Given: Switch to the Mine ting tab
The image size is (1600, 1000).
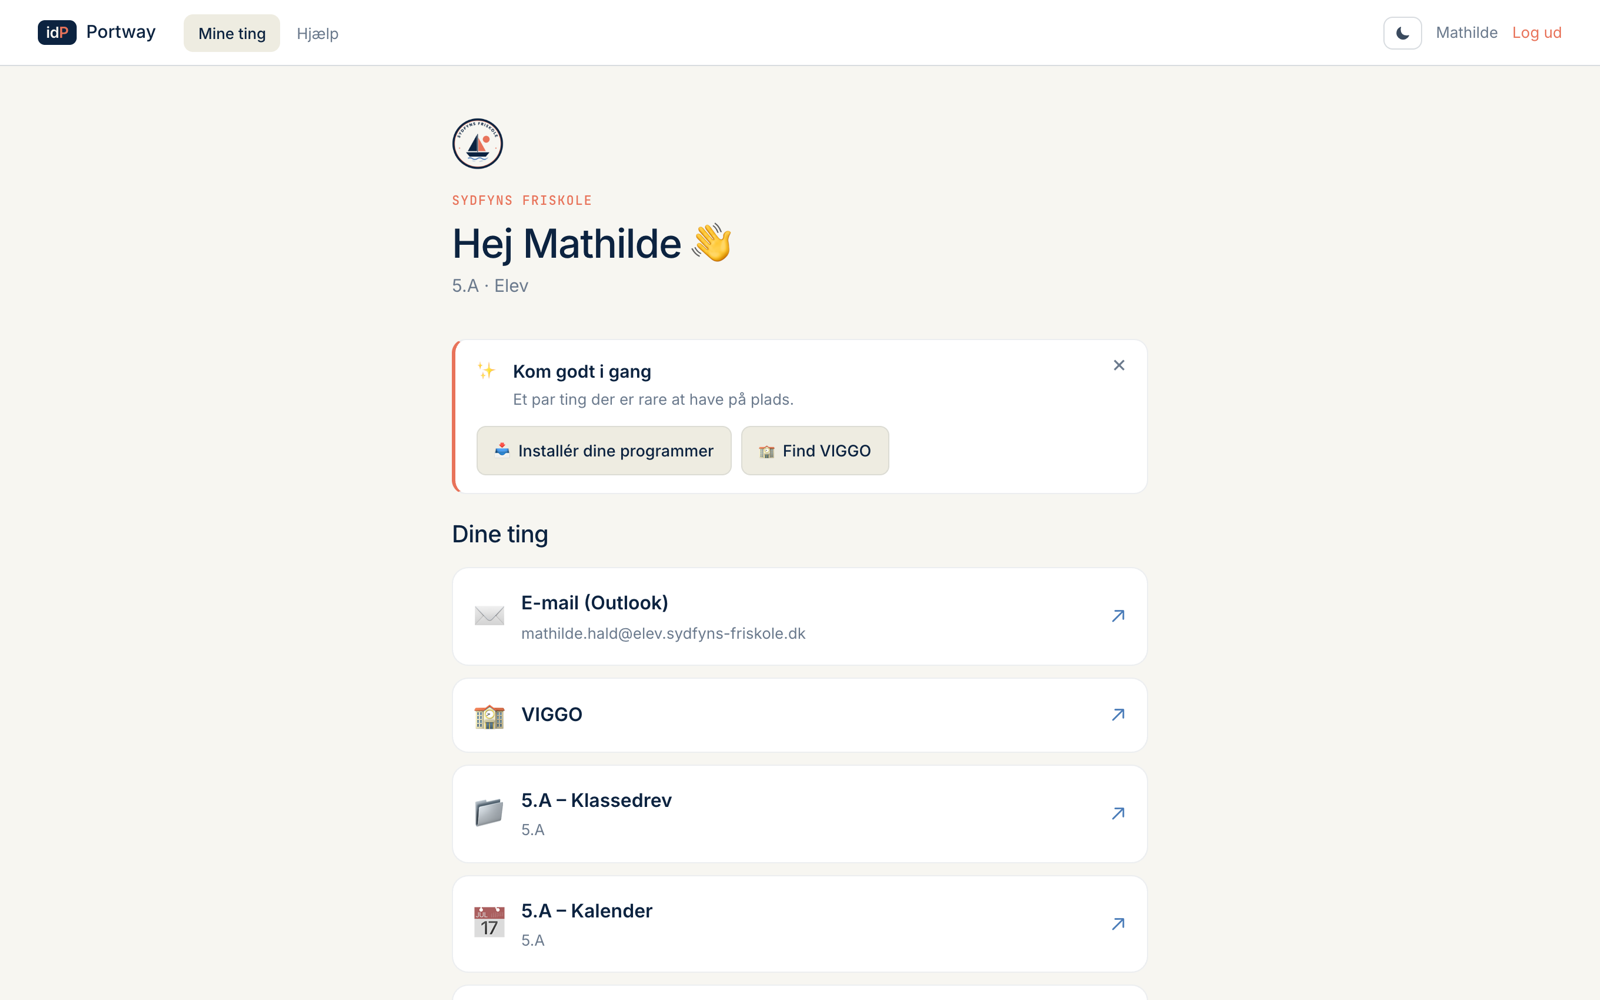Looking at the screenshot, I should click(232, 33).
